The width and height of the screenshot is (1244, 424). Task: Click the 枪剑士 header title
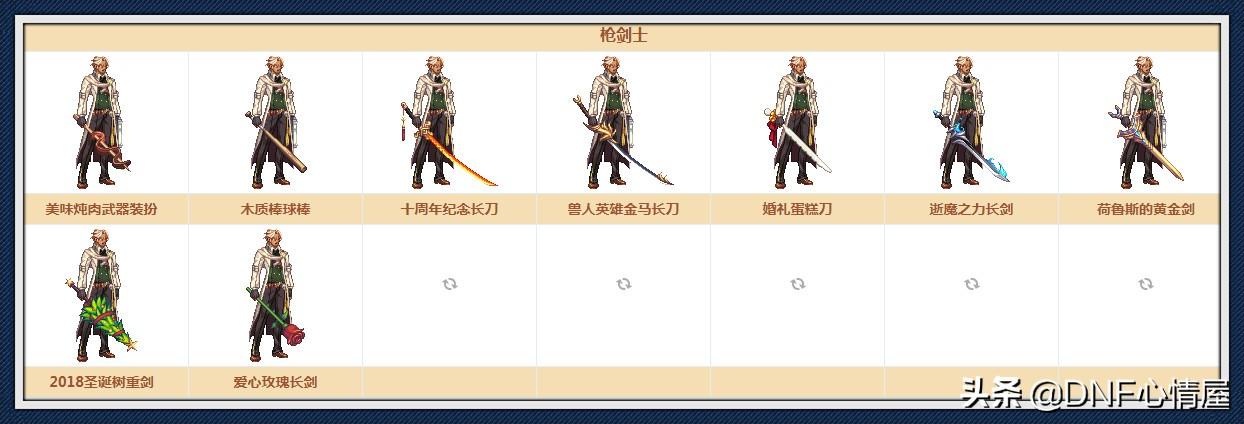[x=623, y=36]
